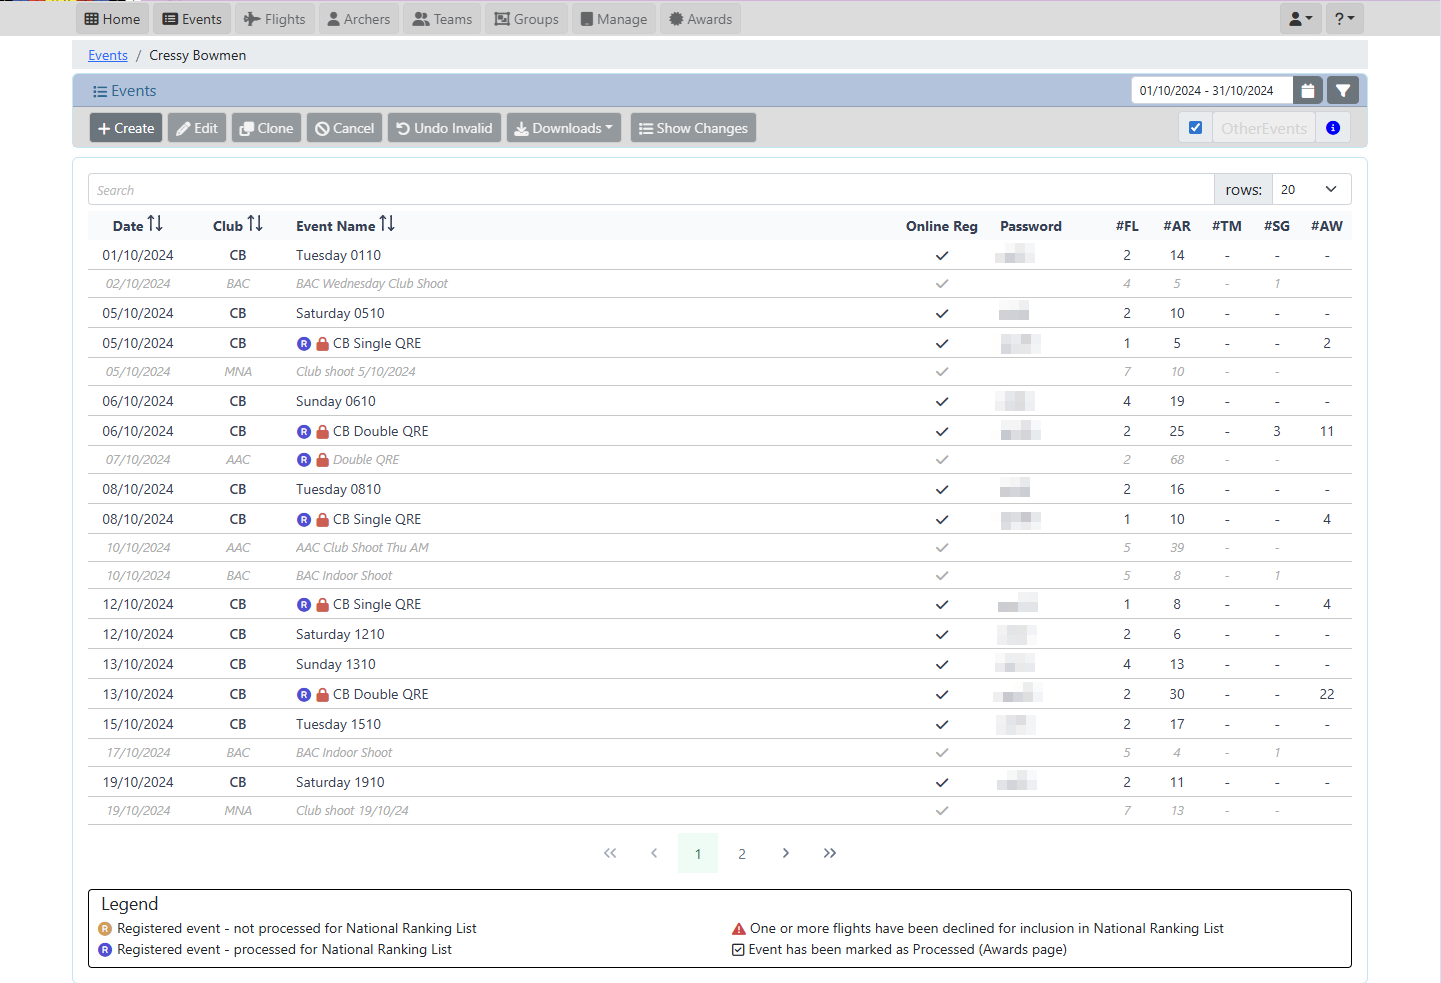Image resolution: width=1441 pixels, height=983 pixels.
Task: Sort by Club column arrows
Action: pos(255,224)
